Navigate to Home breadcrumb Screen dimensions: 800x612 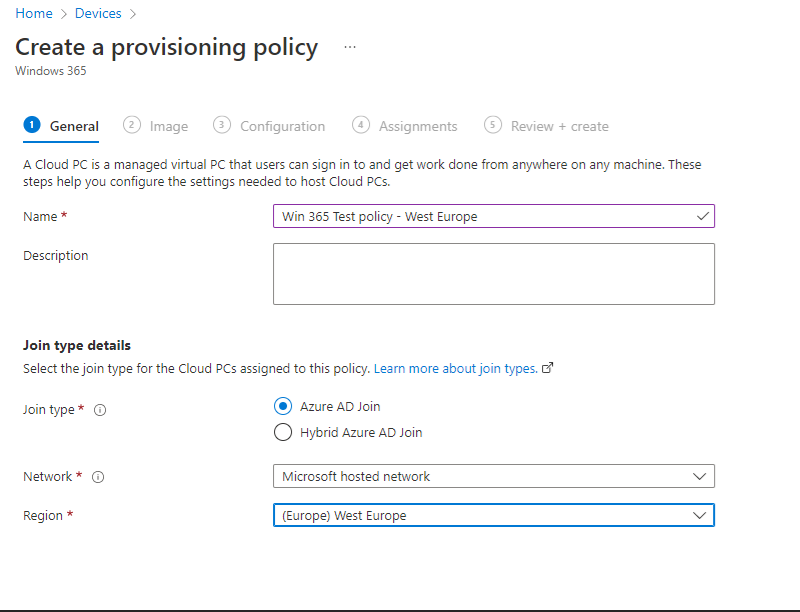click(33, 13)
